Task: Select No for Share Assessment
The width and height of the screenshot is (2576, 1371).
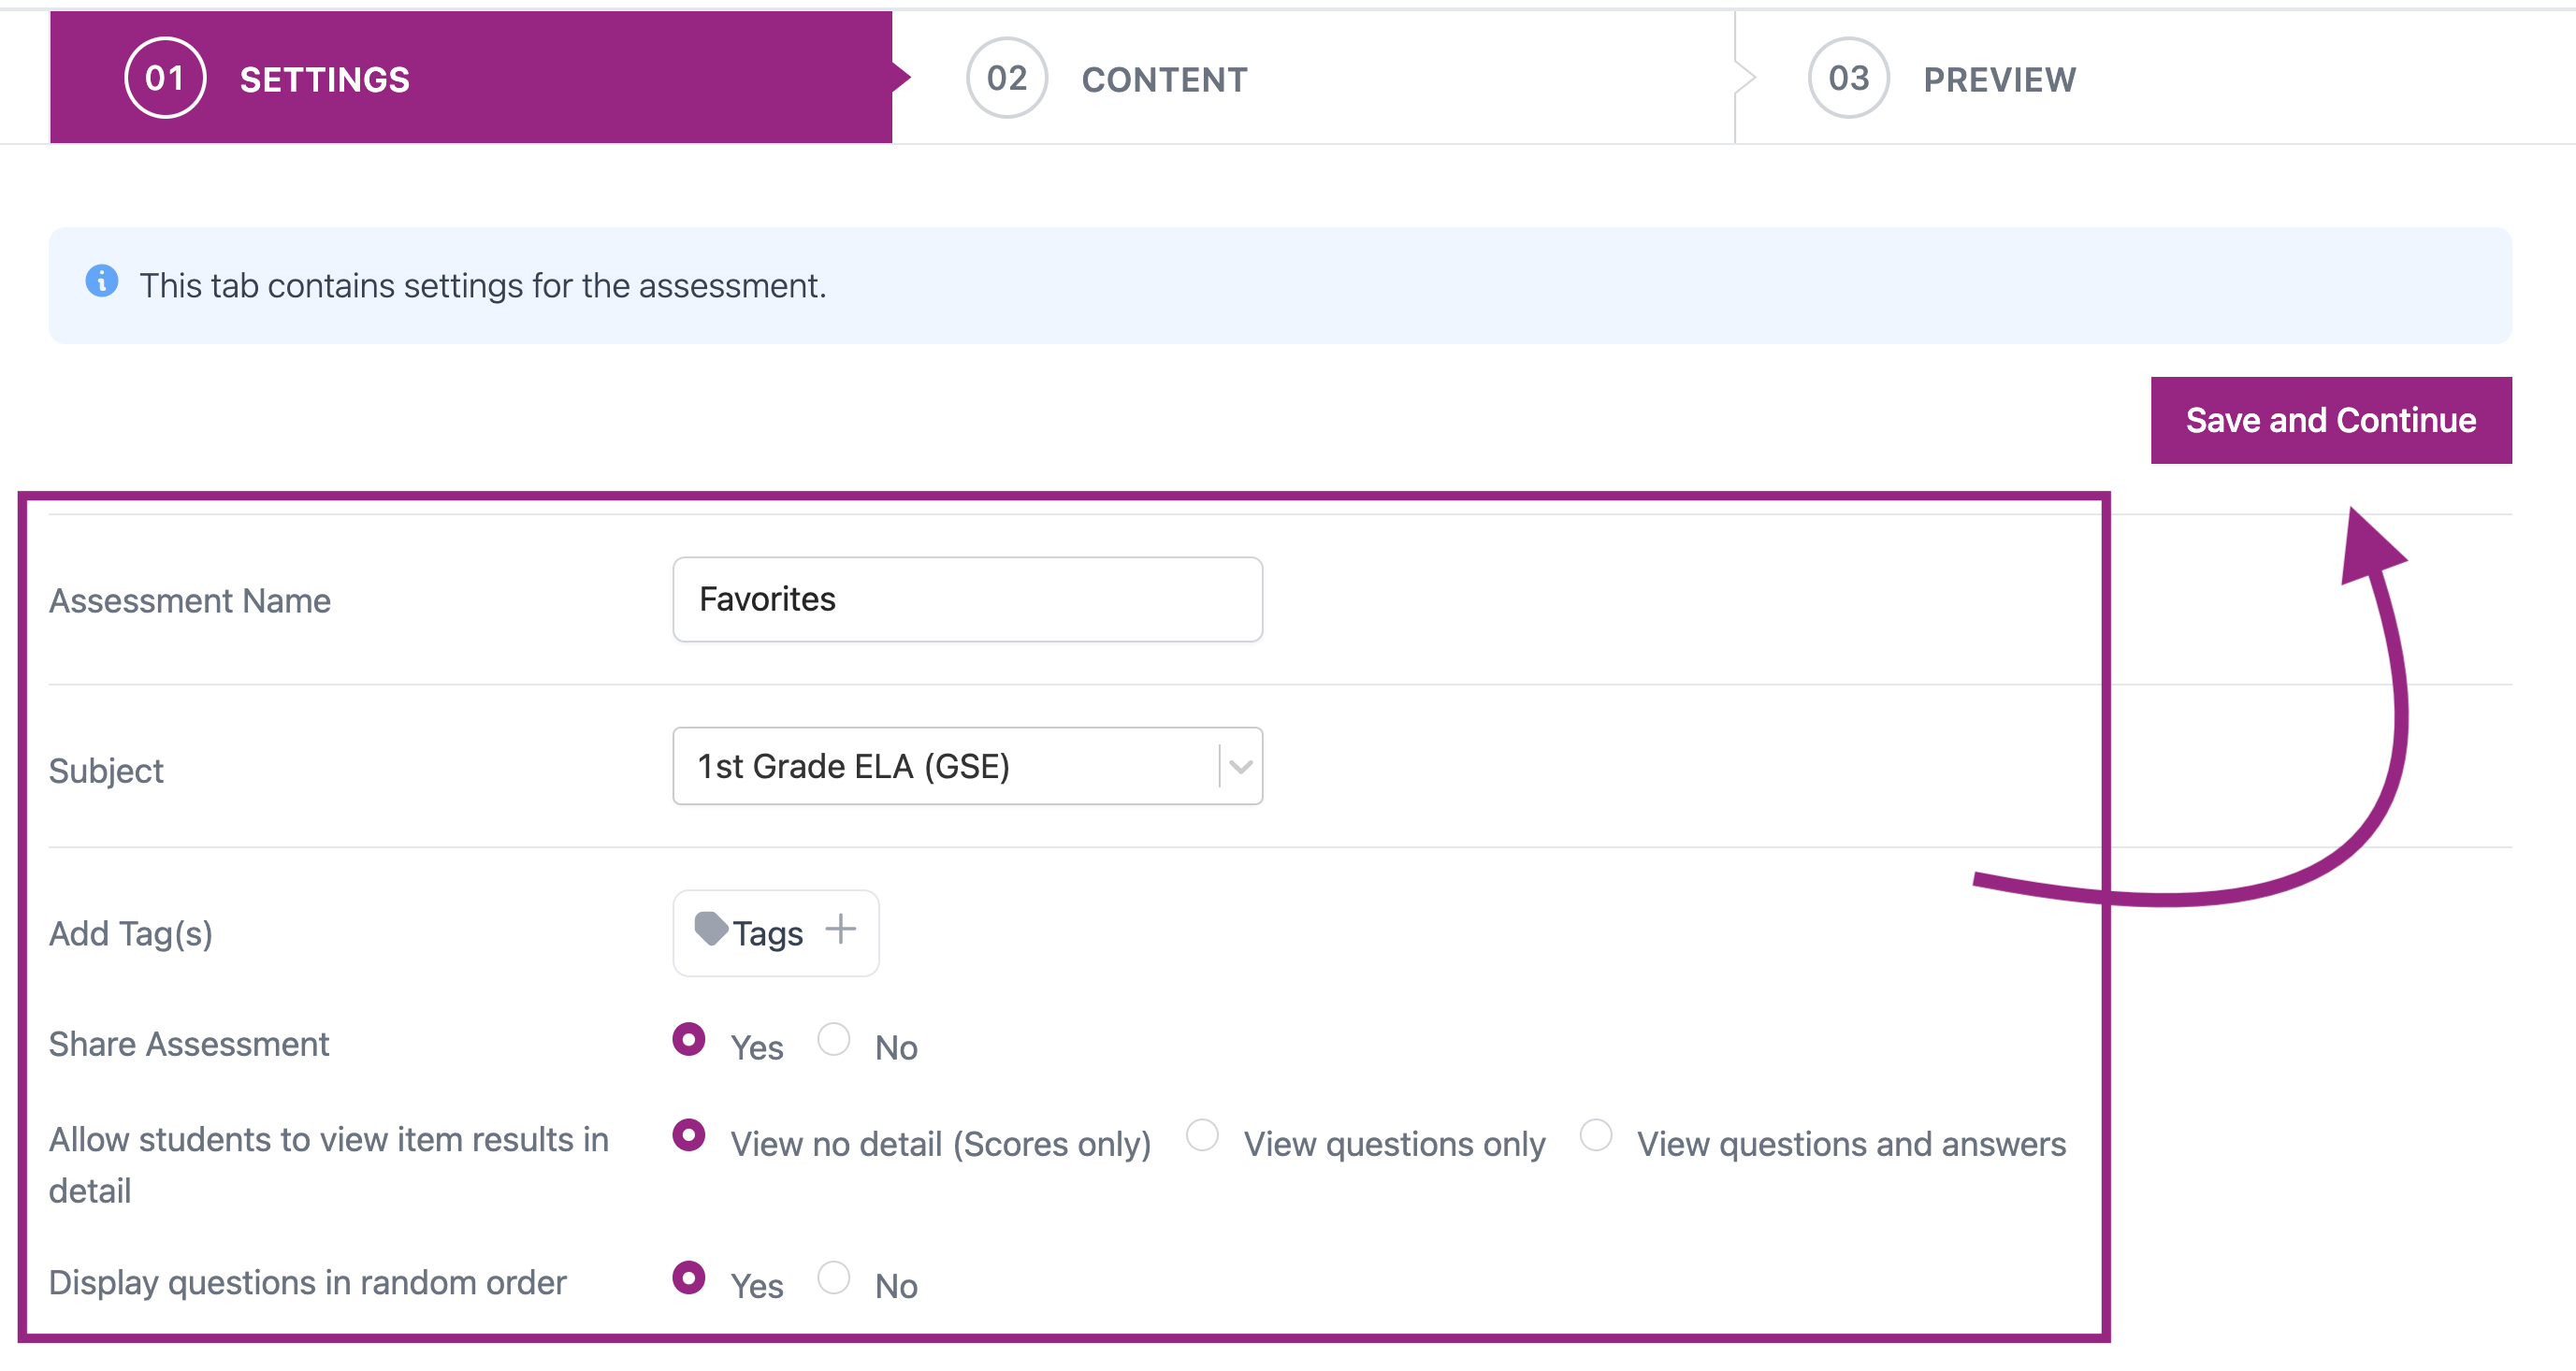Action: pos(834,1040)
